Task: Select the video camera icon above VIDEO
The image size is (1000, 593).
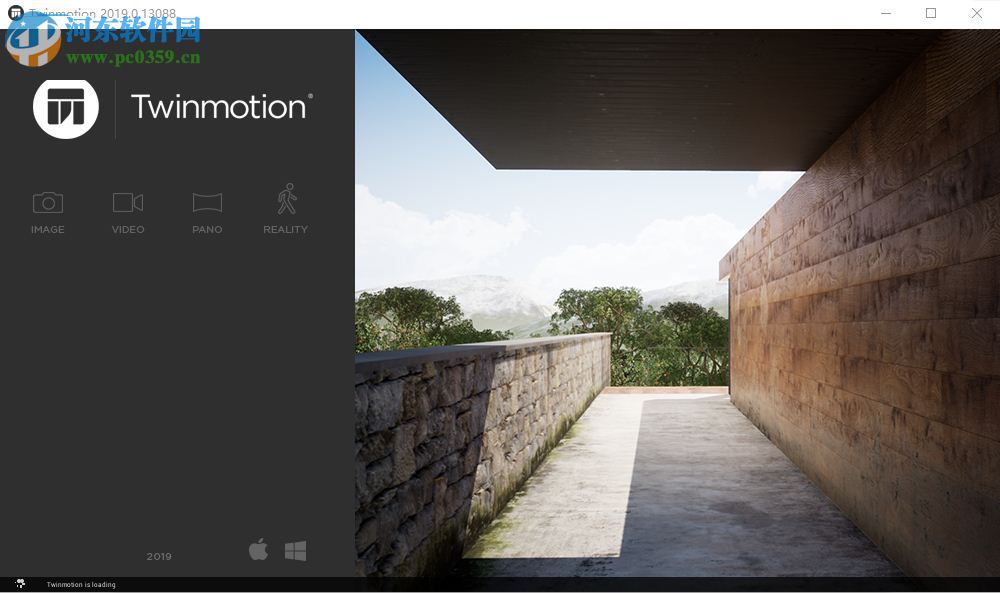Action: [128, 202]
